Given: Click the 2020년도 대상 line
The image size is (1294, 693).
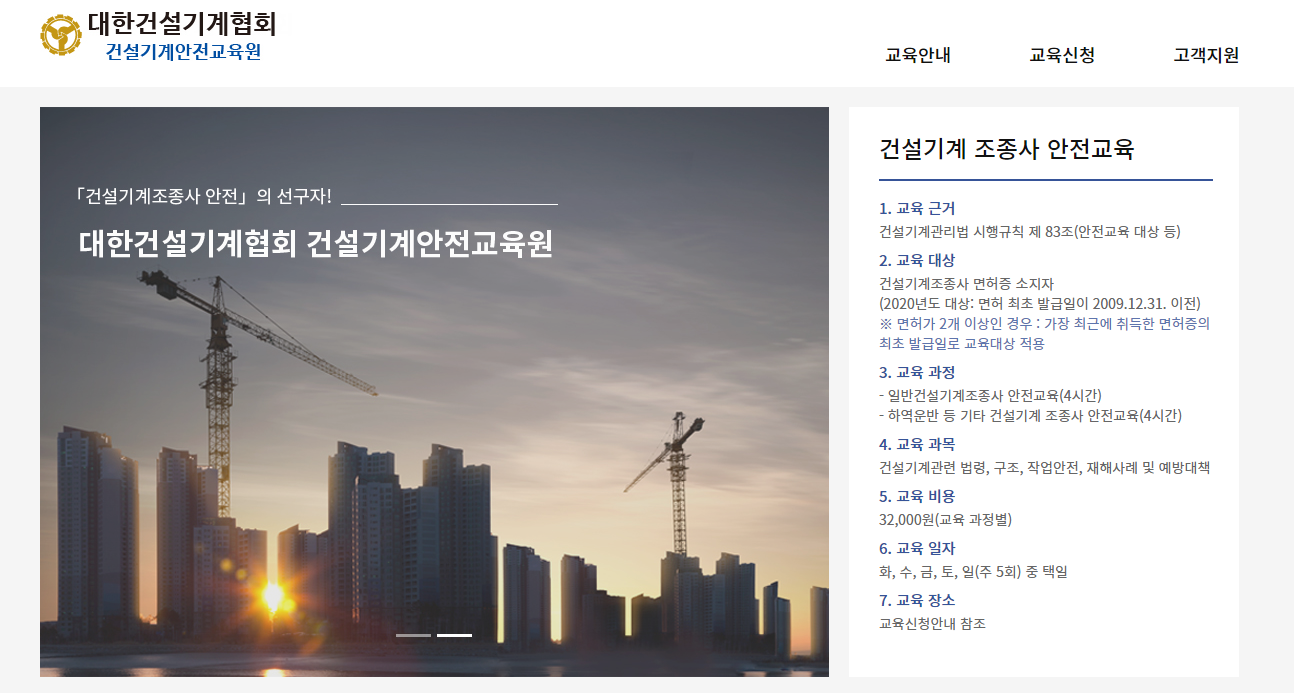Looking at the screenshot, I should coord(1040,303).
